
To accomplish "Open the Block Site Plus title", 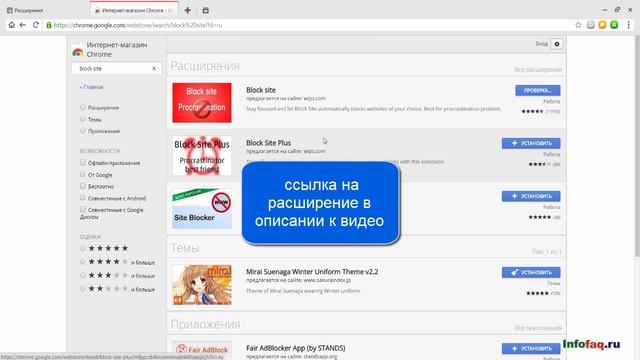I will tap(269, 143).
